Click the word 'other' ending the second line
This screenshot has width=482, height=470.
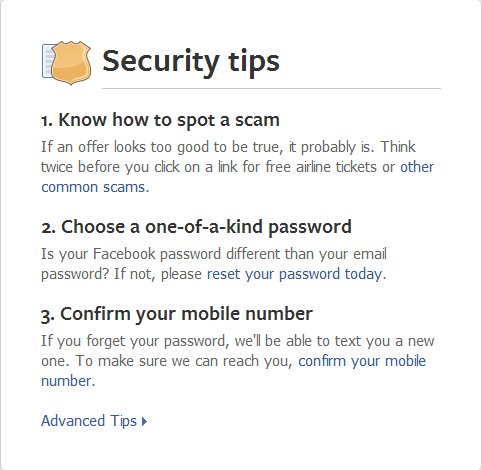(417, 167)
